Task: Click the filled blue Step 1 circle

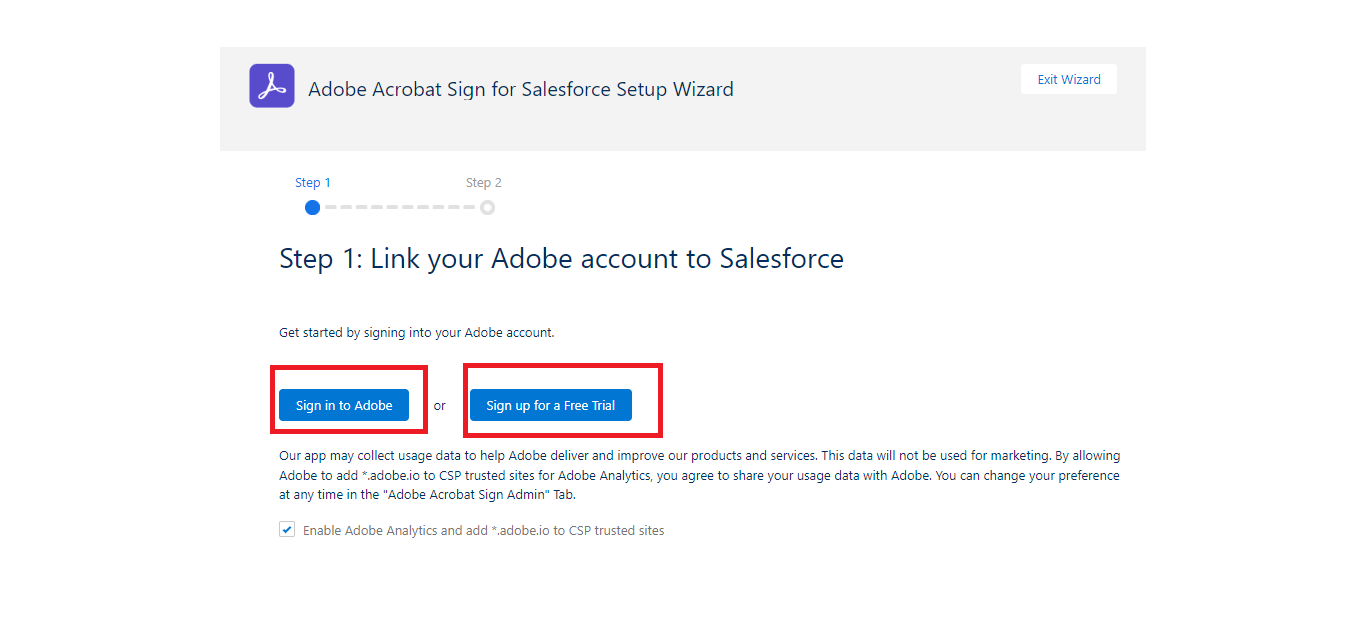Action: point(312,208)
